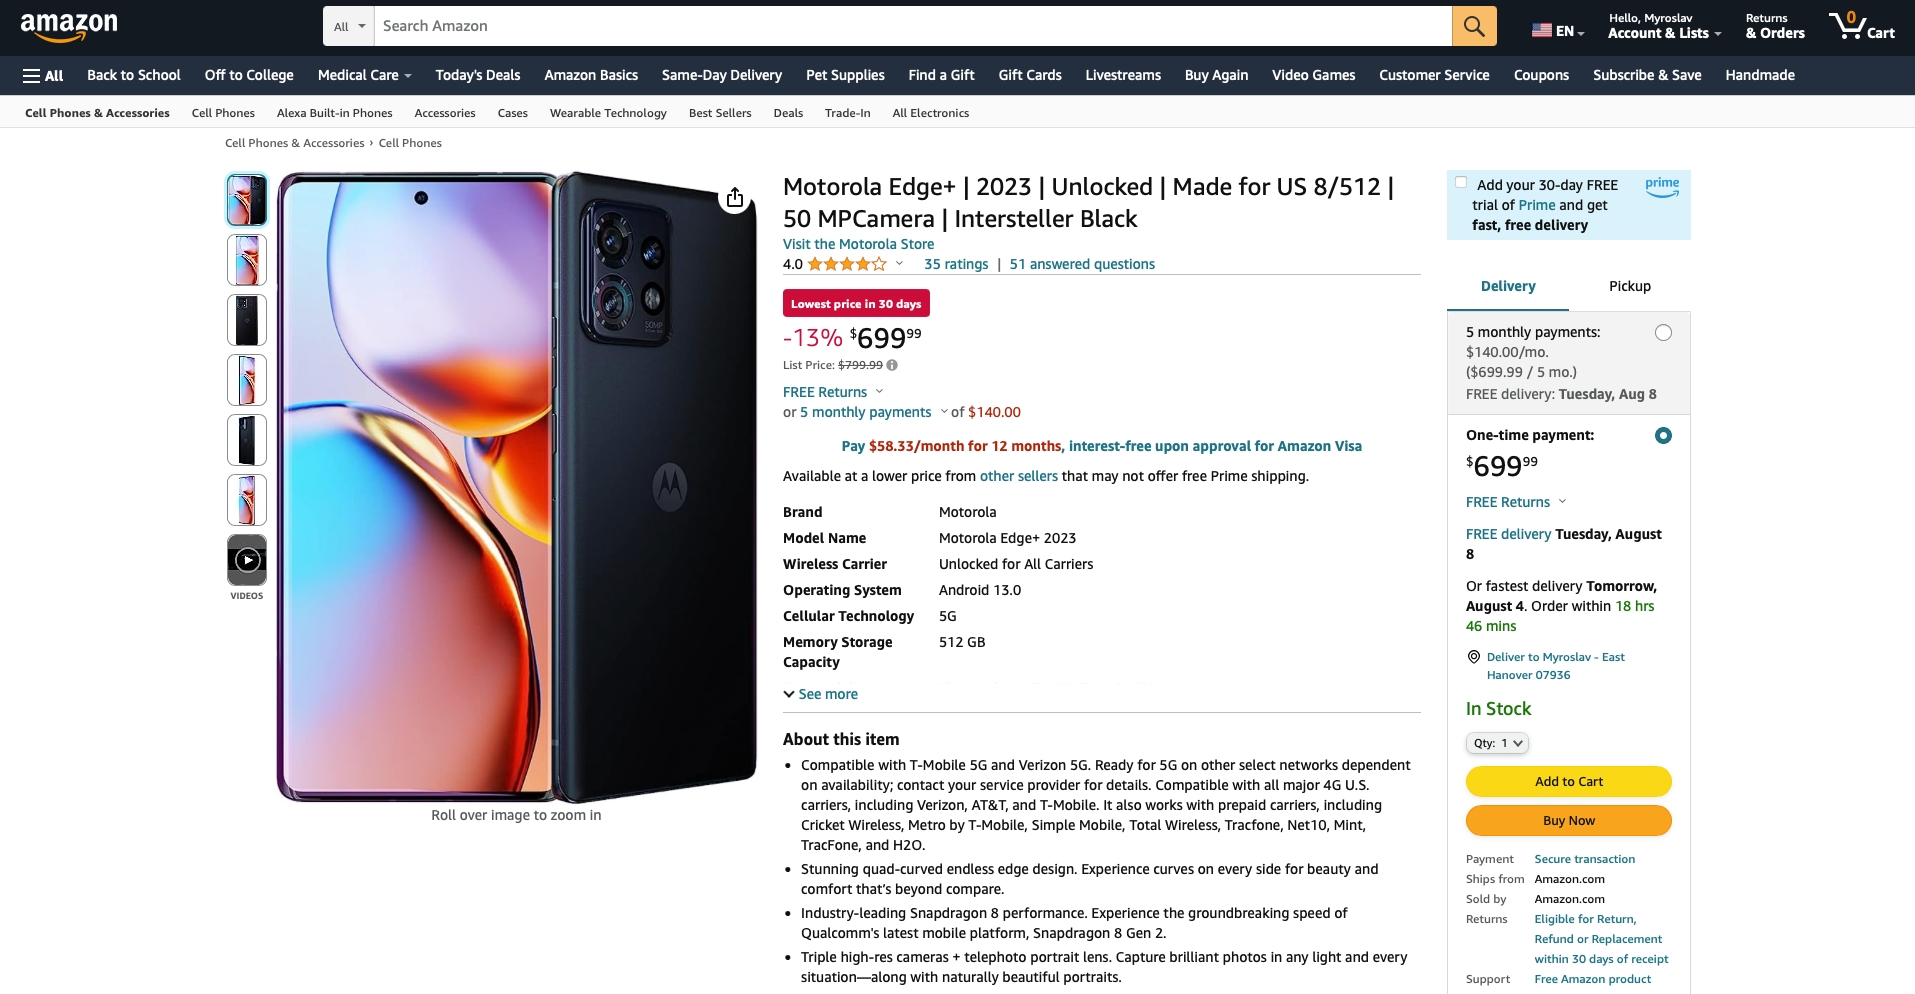
Task: Check the Prime 30-day free trial box
Action: point(1461,182)
